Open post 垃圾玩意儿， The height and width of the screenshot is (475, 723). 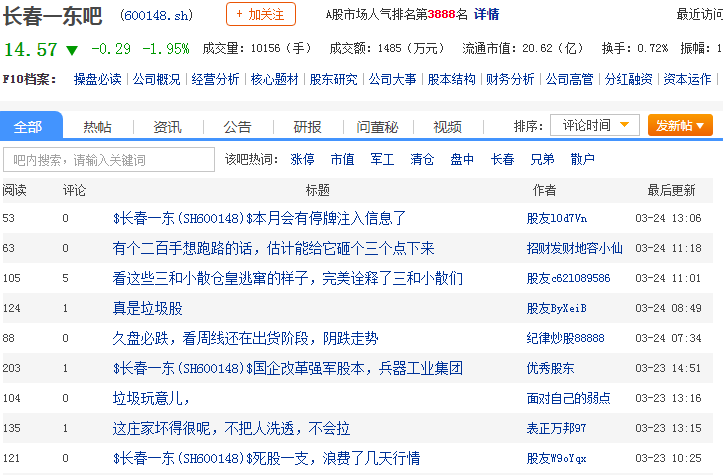151,398
